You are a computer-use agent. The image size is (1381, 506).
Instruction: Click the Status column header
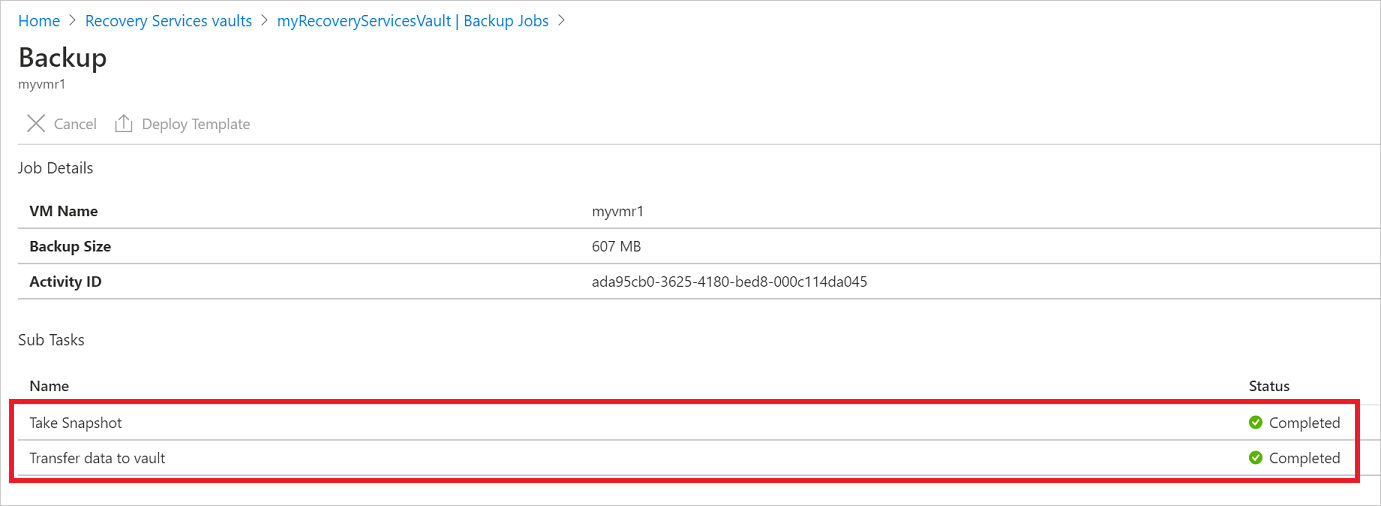coord(1269,386)
